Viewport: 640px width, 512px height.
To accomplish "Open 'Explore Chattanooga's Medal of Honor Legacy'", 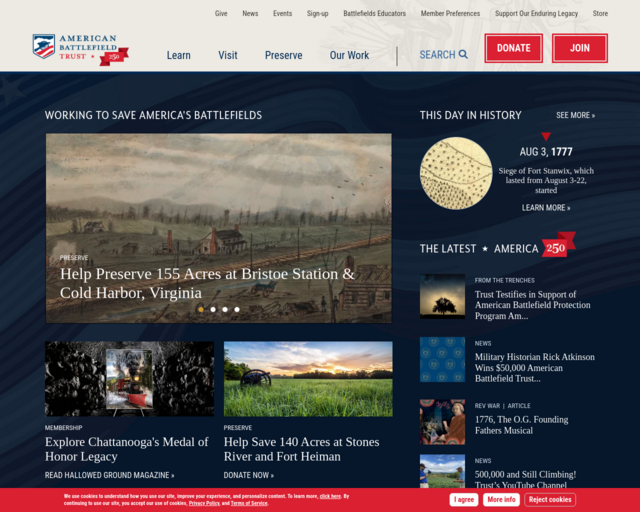I will 127,449.
